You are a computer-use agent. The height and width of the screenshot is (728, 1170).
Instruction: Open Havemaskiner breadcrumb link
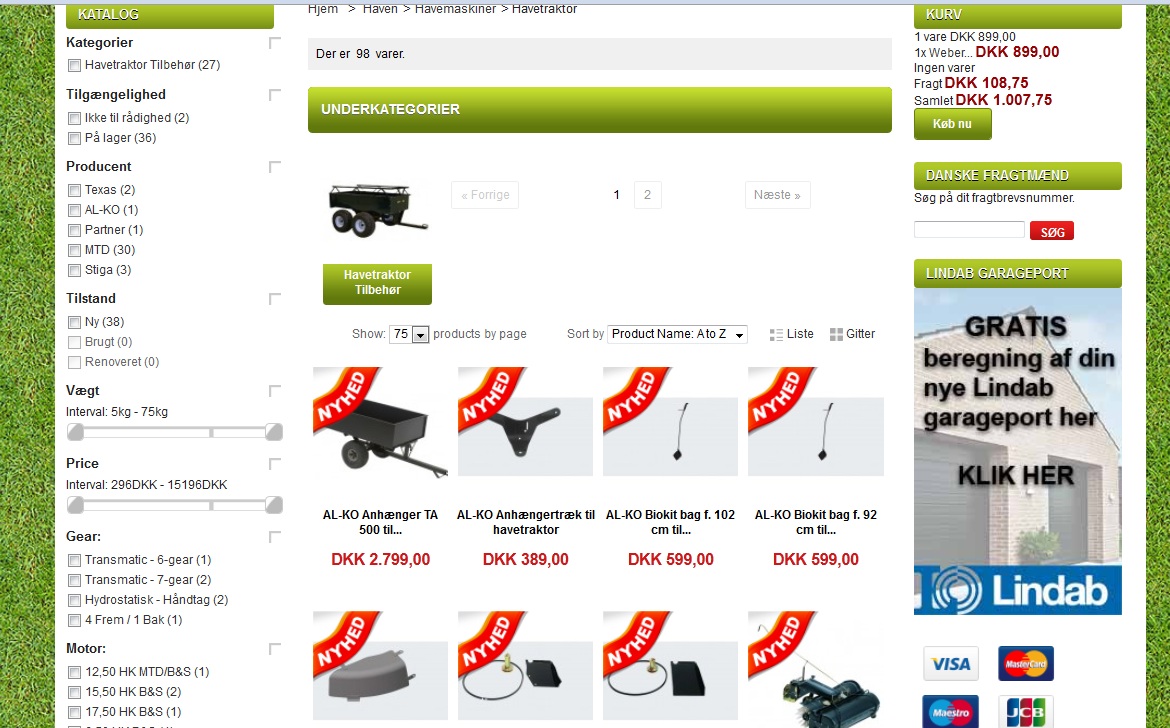[455, 9]
